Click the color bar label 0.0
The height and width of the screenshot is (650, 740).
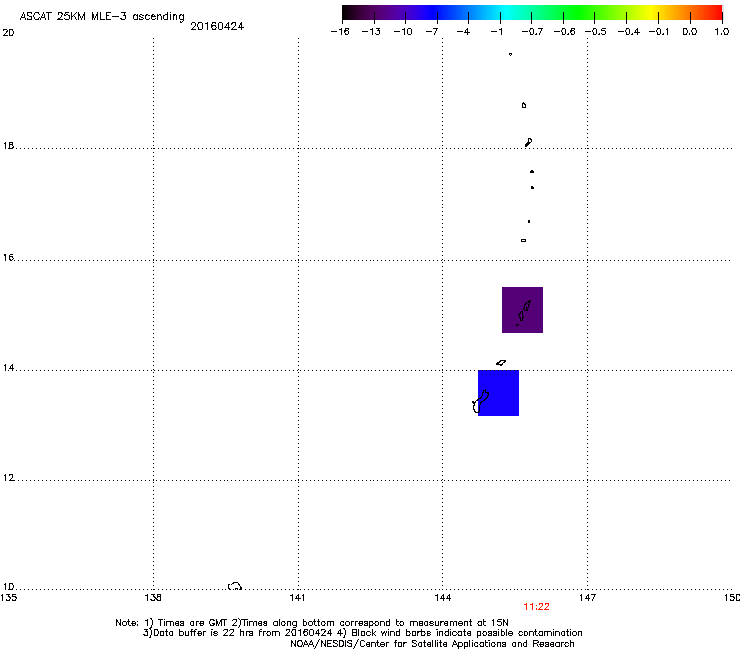690,32
